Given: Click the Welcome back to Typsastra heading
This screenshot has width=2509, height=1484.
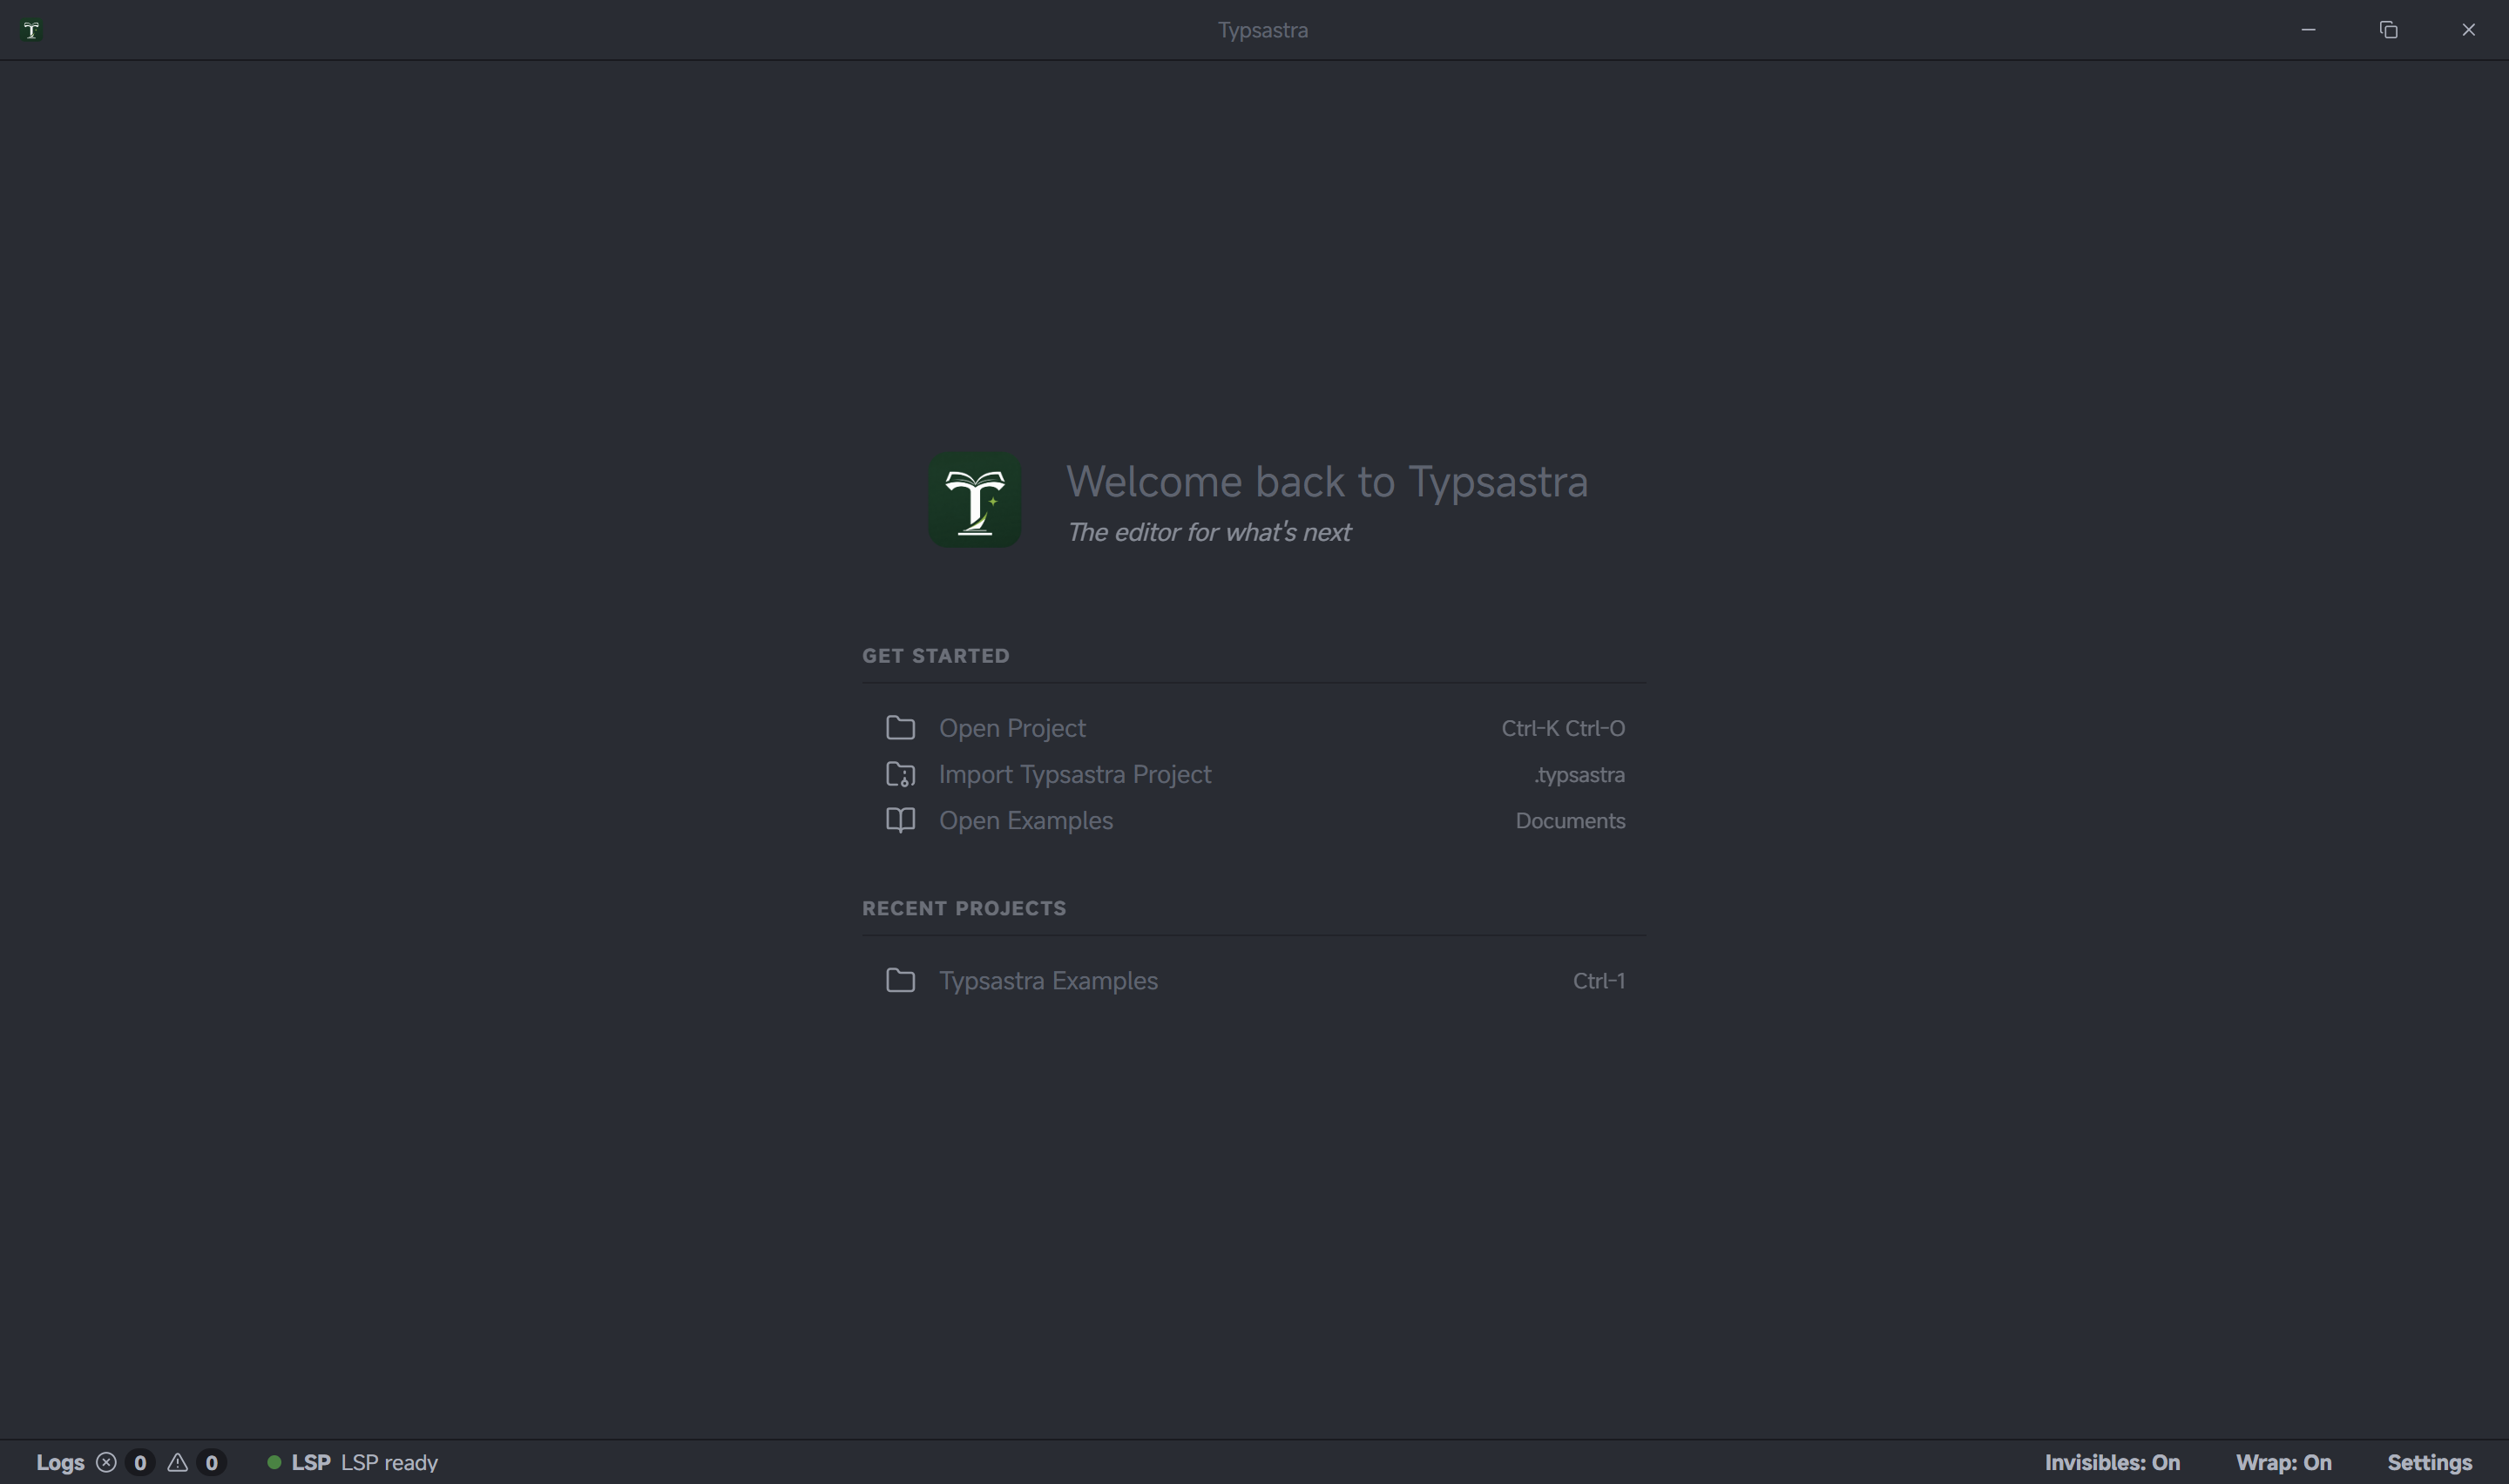Looking at the screenshot, I should [x=1327, y=482].
